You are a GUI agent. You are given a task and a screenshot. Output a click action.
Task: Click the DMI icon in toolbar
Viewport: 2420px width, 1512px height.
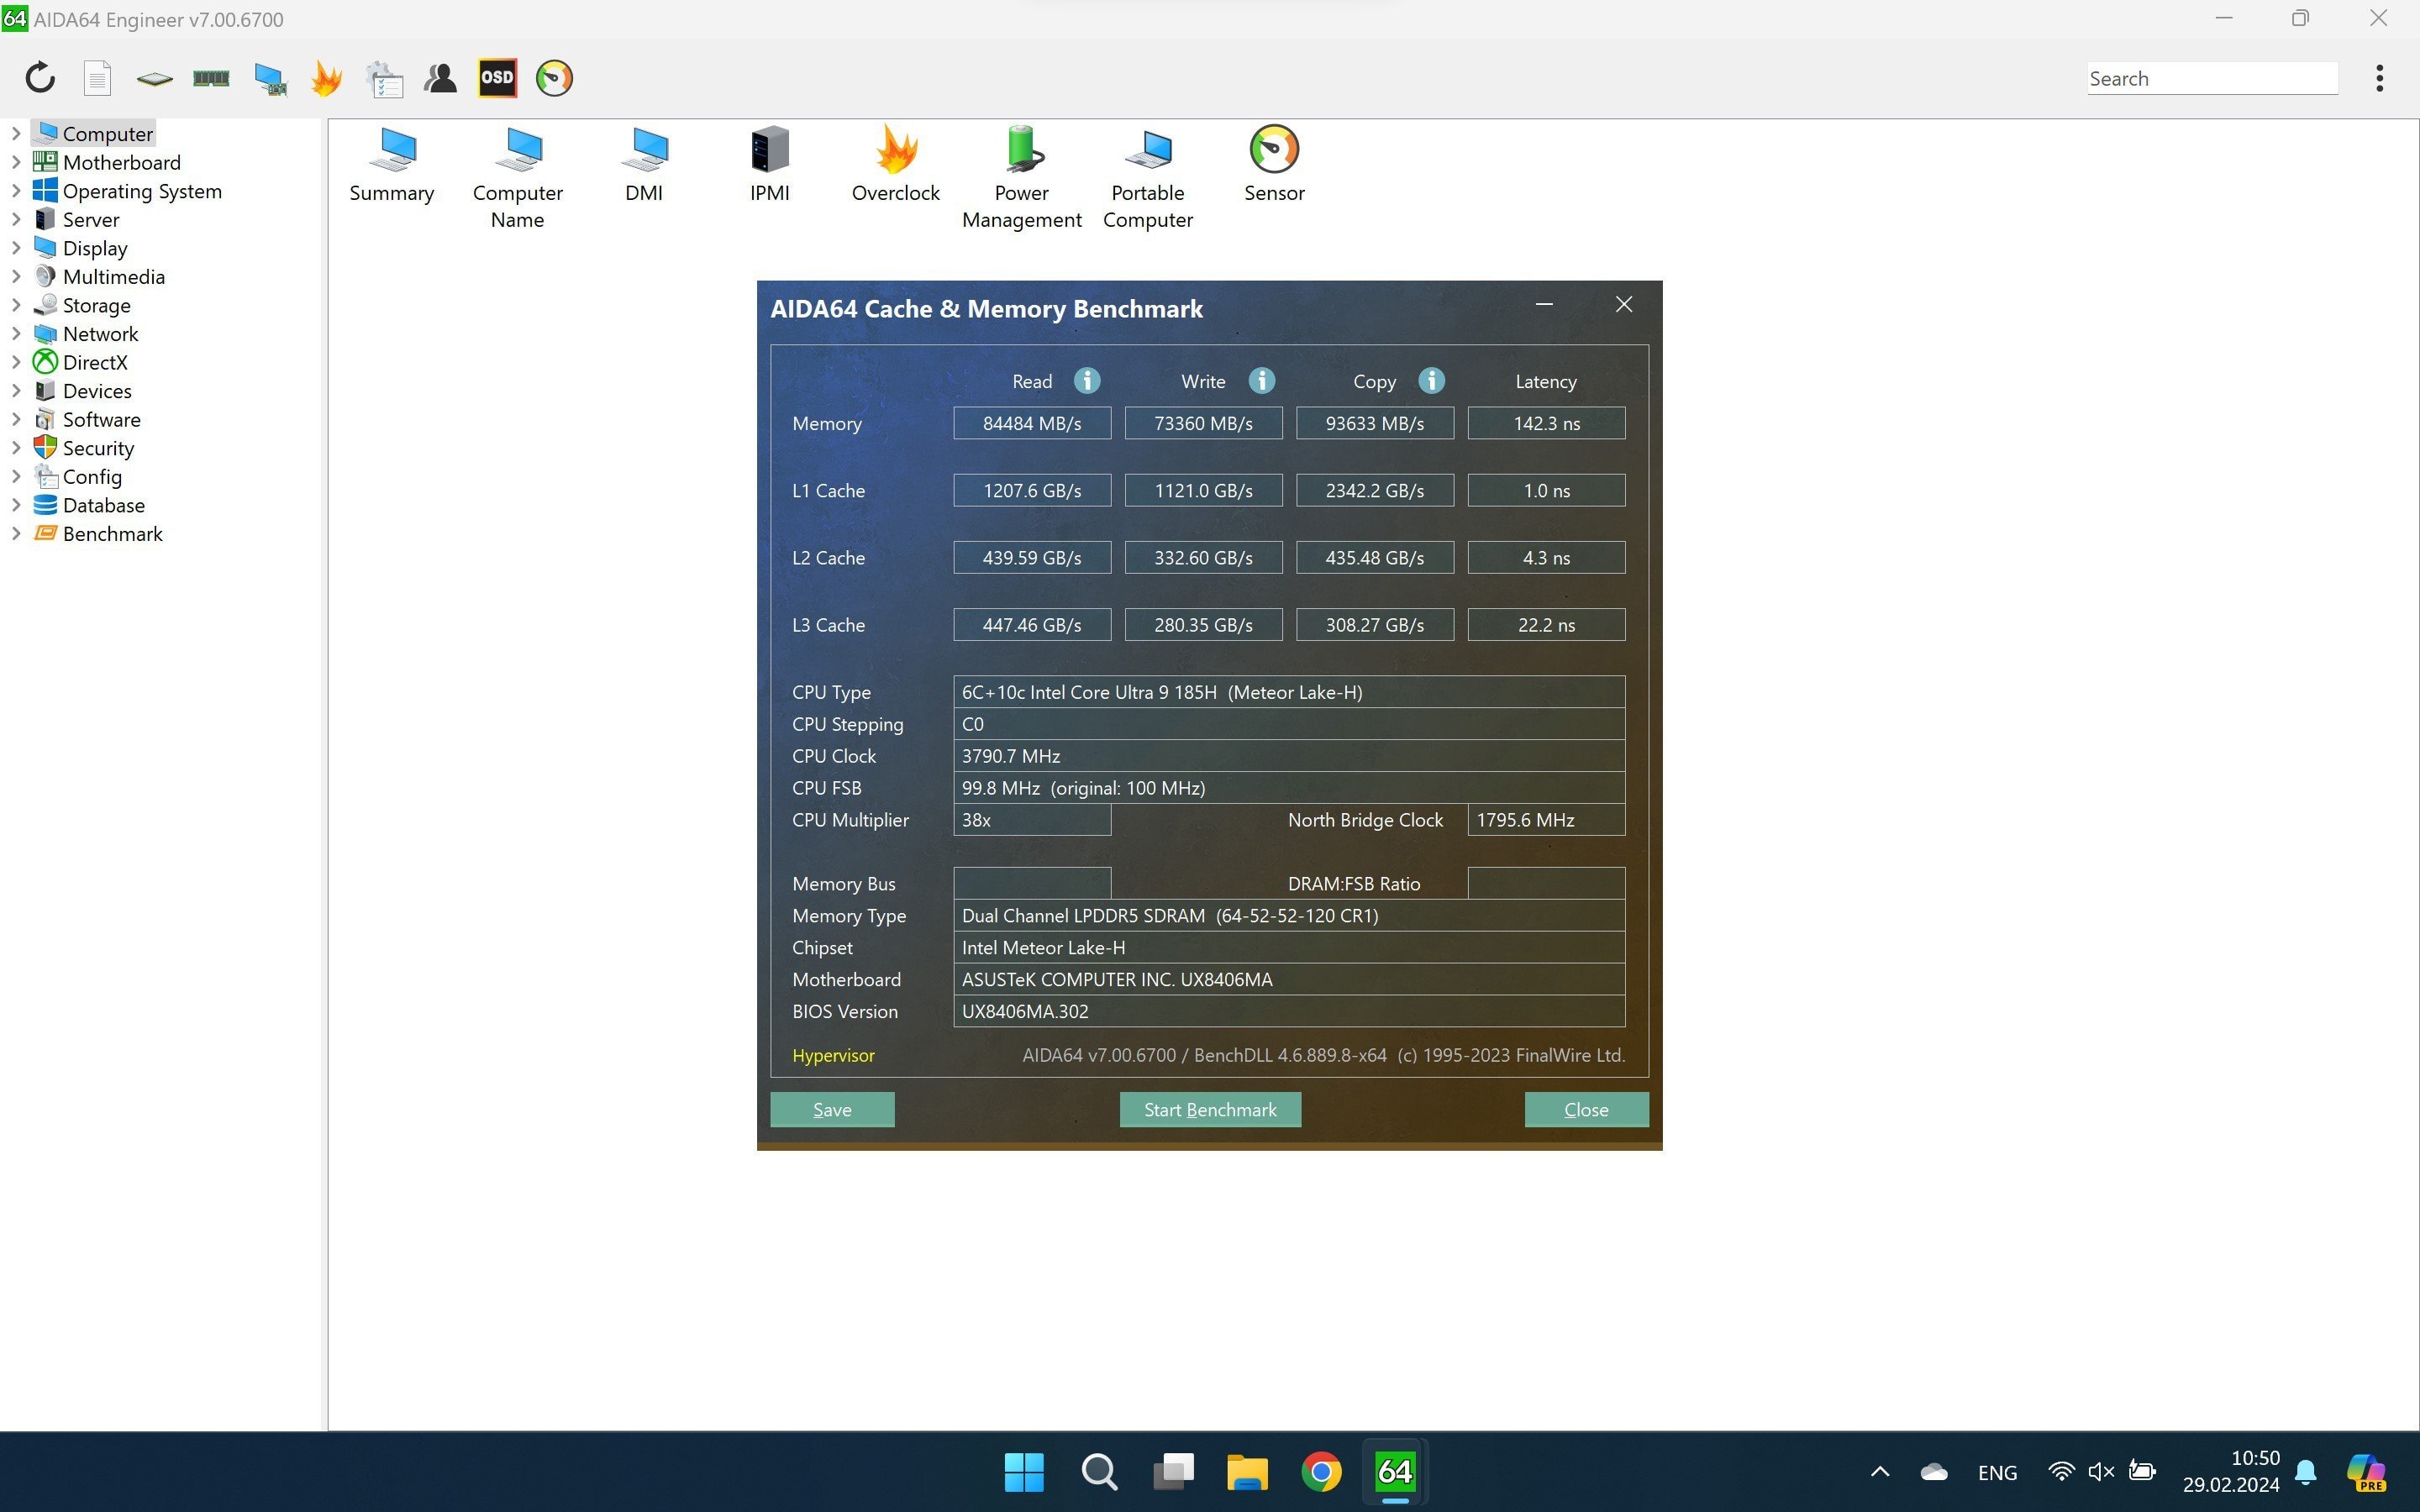(x=643, y=167)
